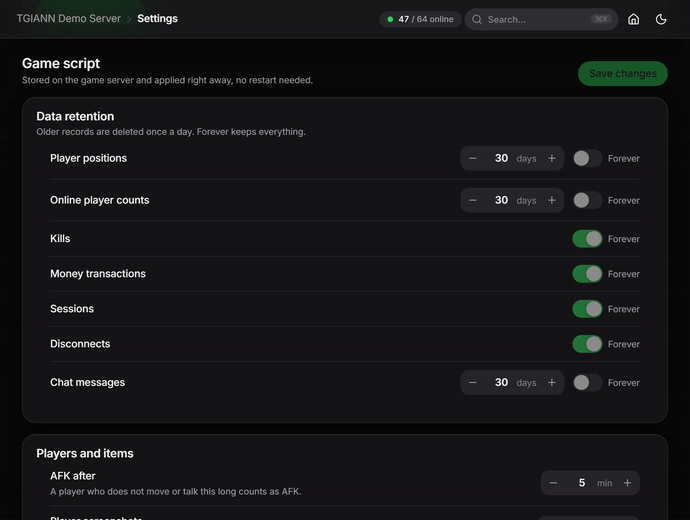Click Online player counts days value

click(501, 200)
